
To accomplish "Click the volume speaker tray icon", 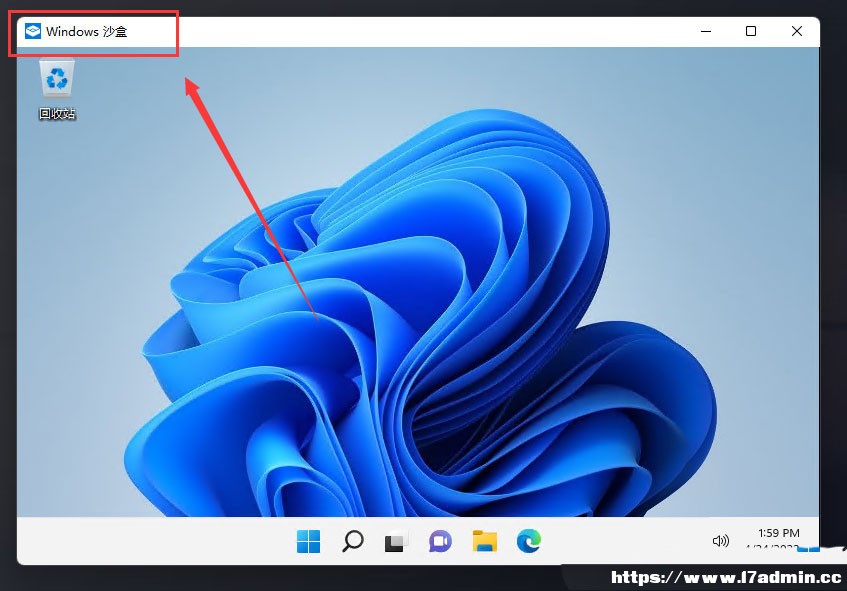I will [721, 541].
